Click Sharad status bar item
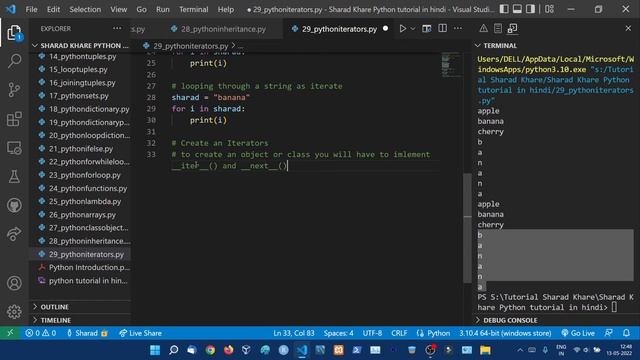640x360 pixels. click(x=87, y=333)
